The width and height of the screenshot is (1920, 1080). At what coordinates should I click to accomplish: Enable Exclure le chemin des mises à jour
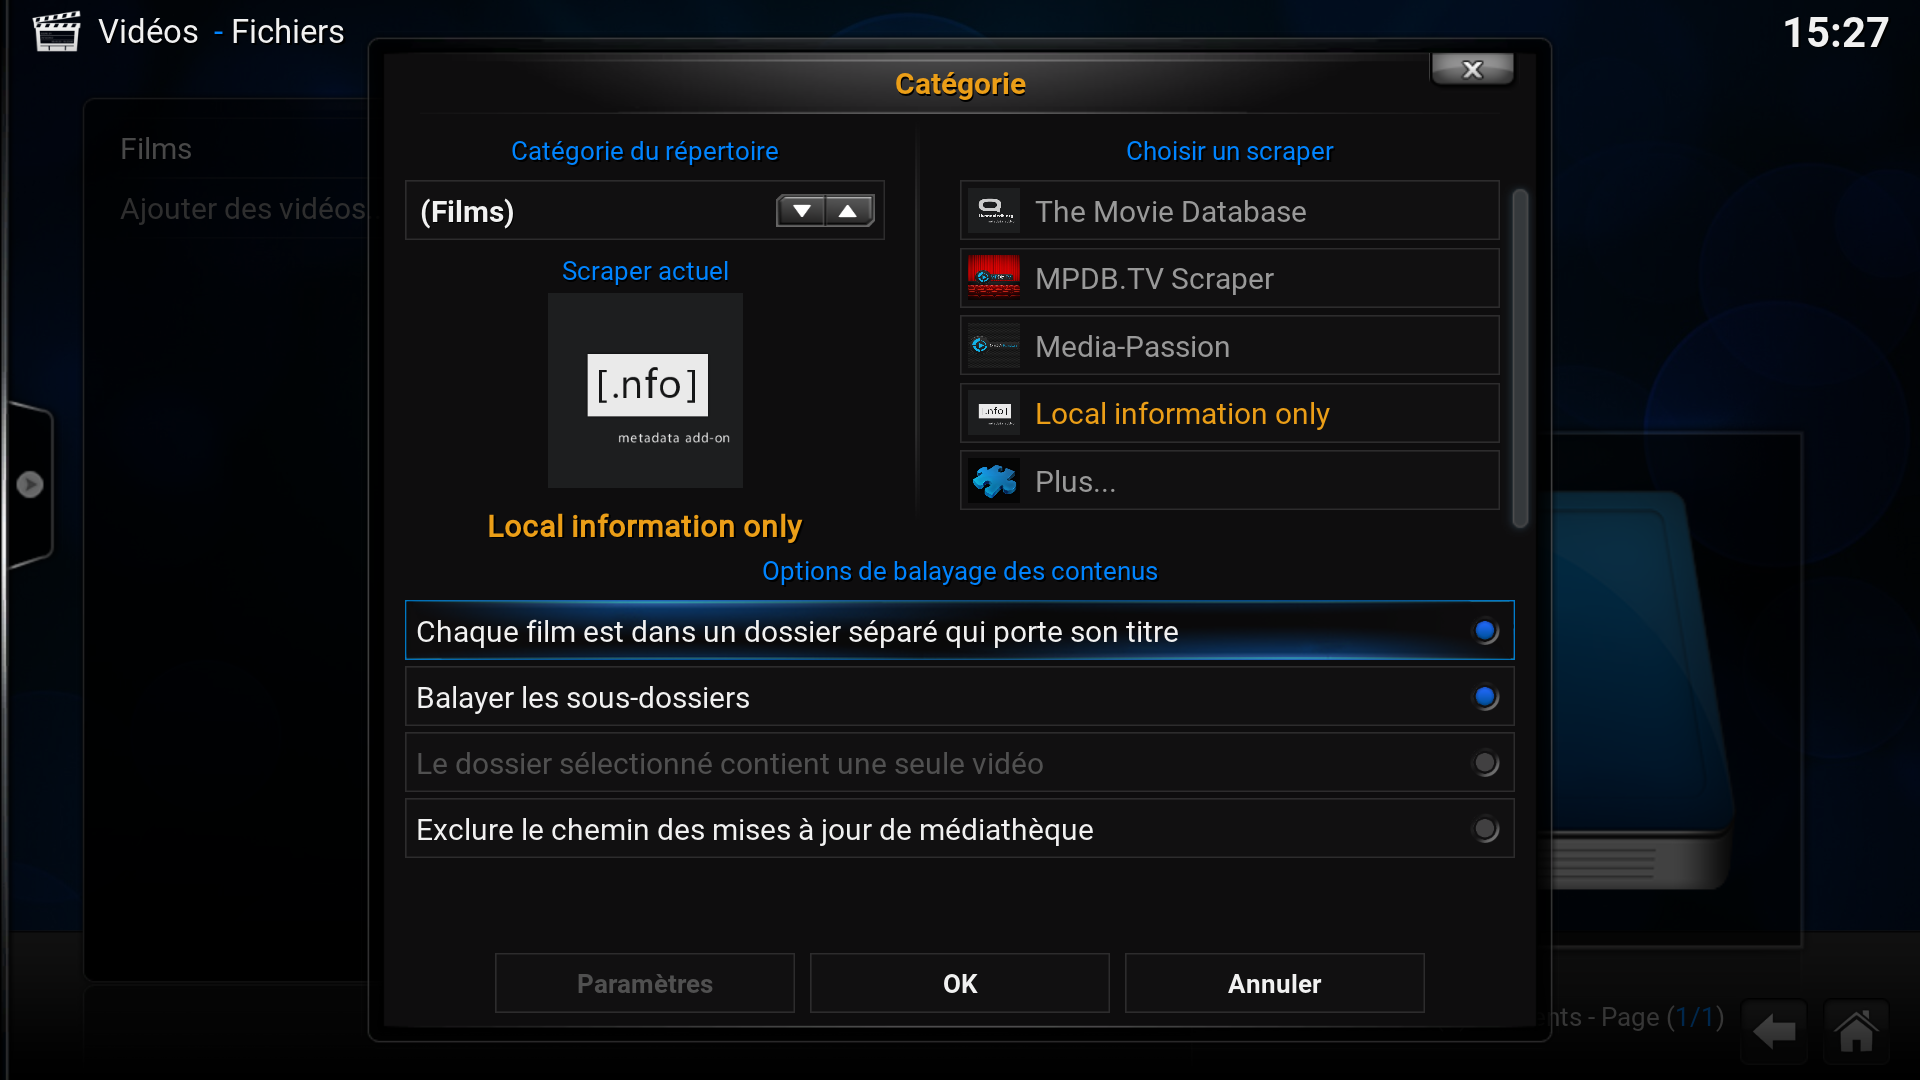[1485, 829]
